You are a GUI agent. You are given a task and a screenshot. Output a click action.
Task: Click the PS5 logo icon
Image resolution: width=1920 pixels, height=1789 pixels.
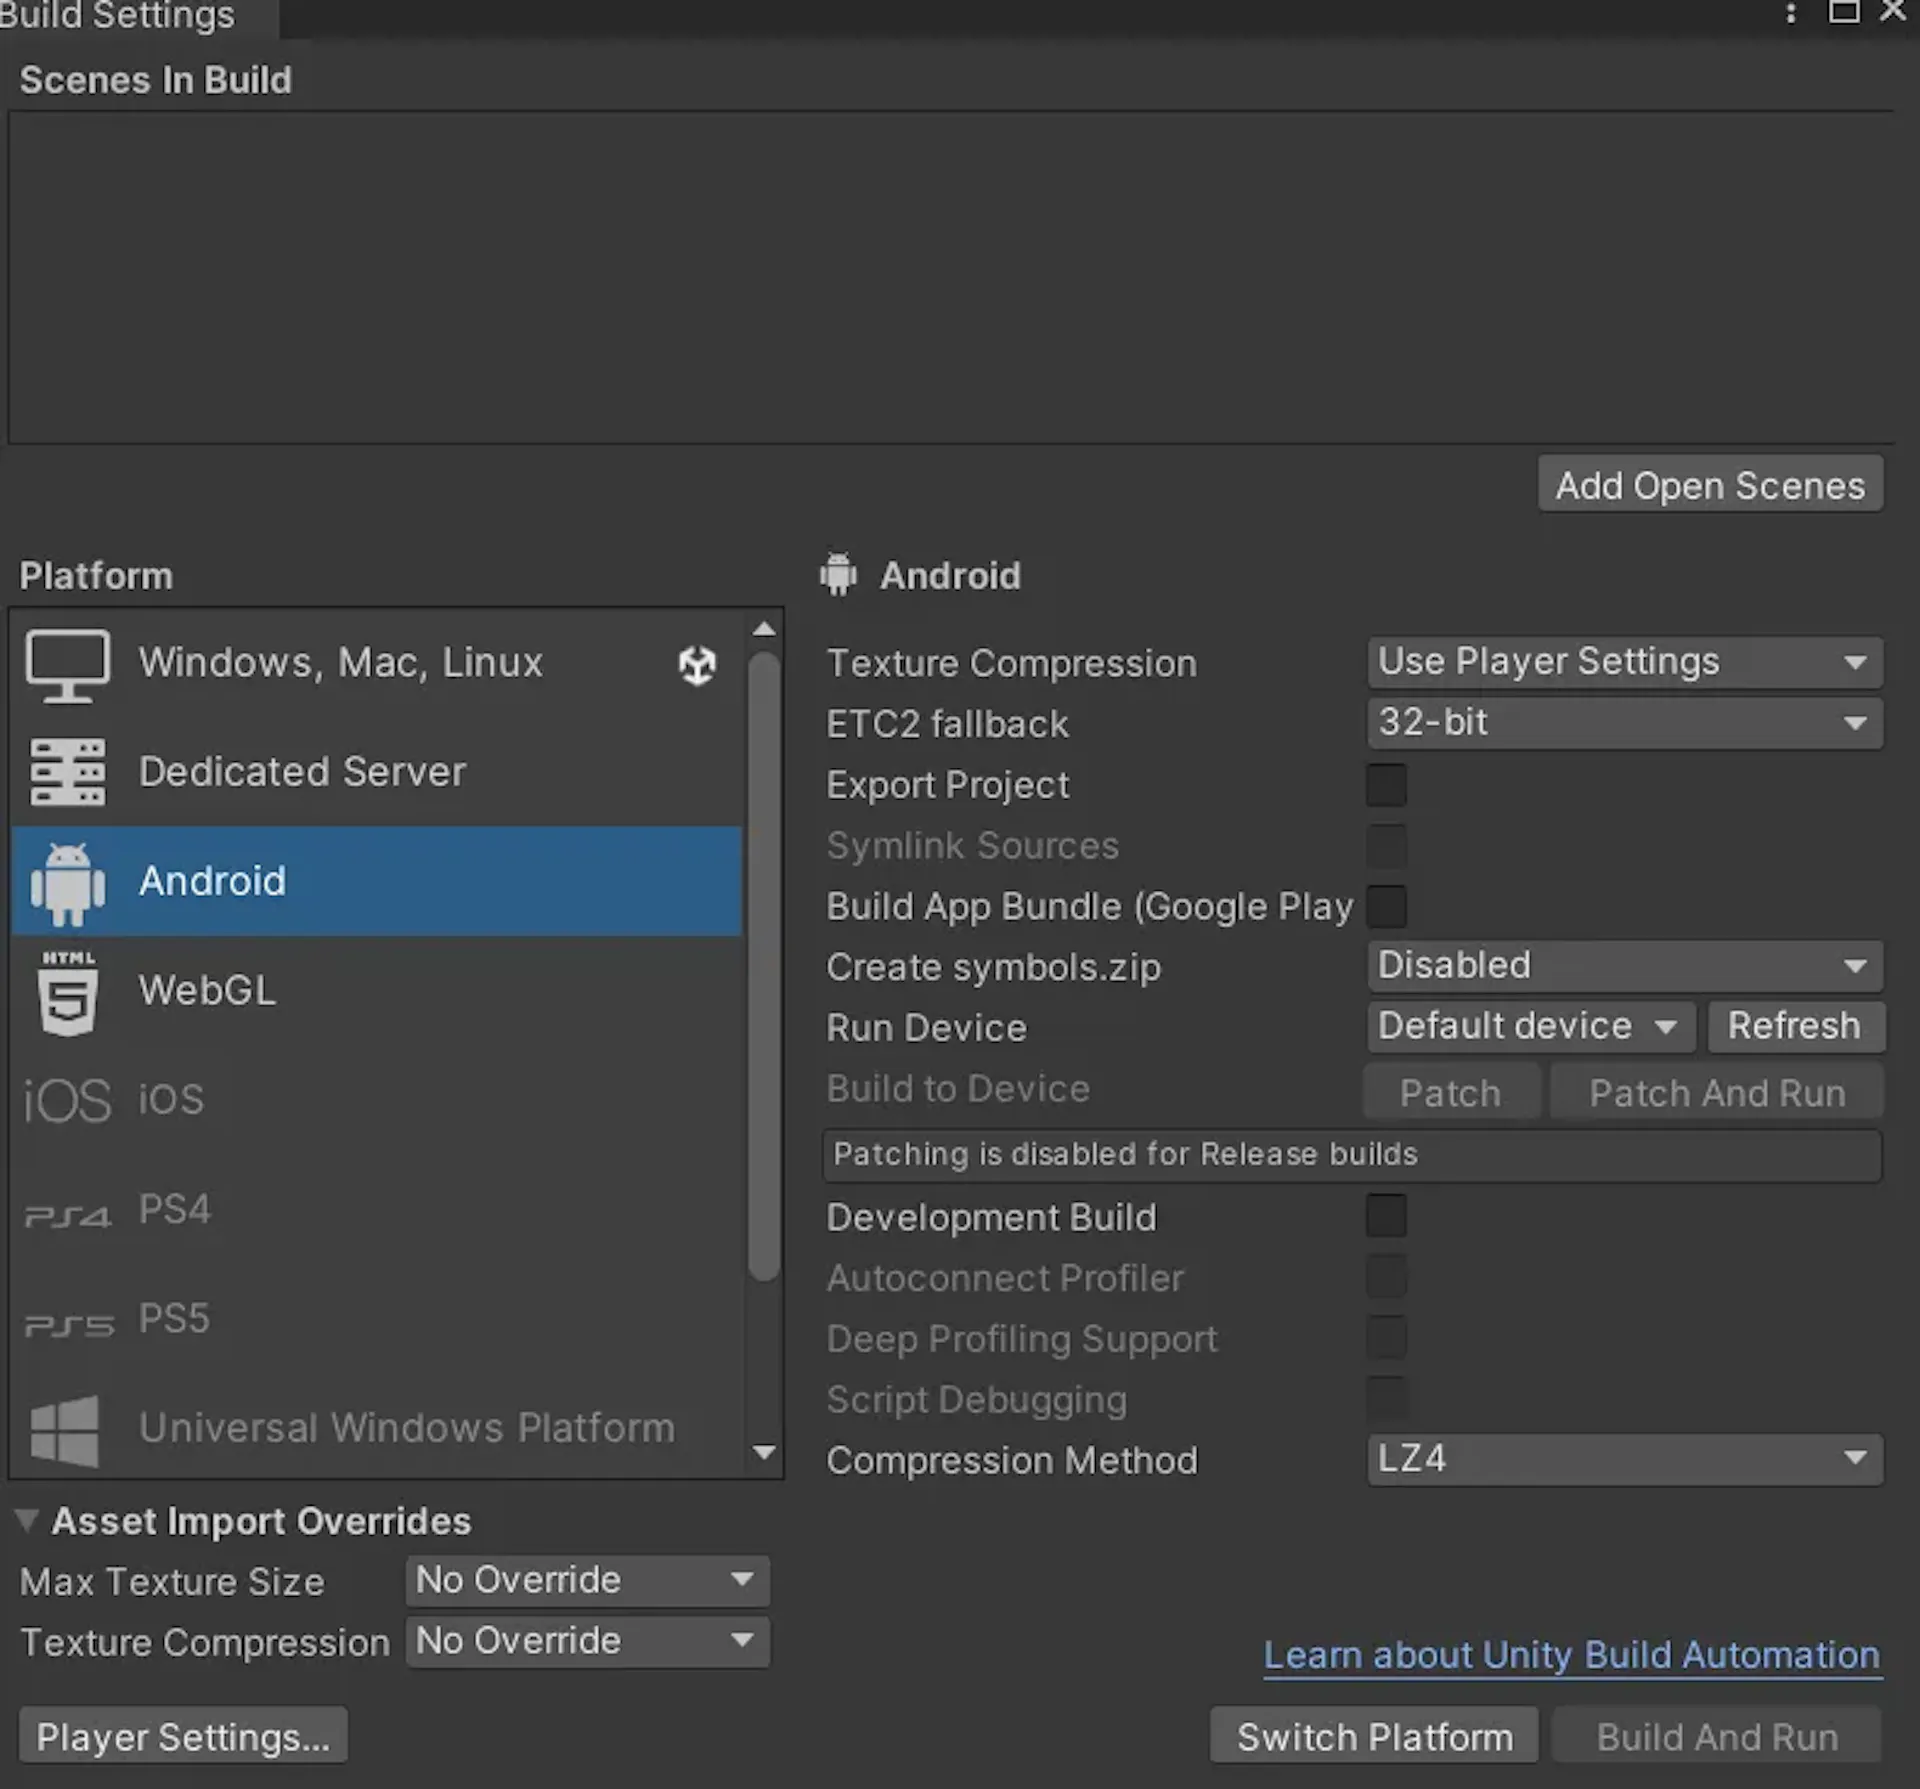(69, 1325)
